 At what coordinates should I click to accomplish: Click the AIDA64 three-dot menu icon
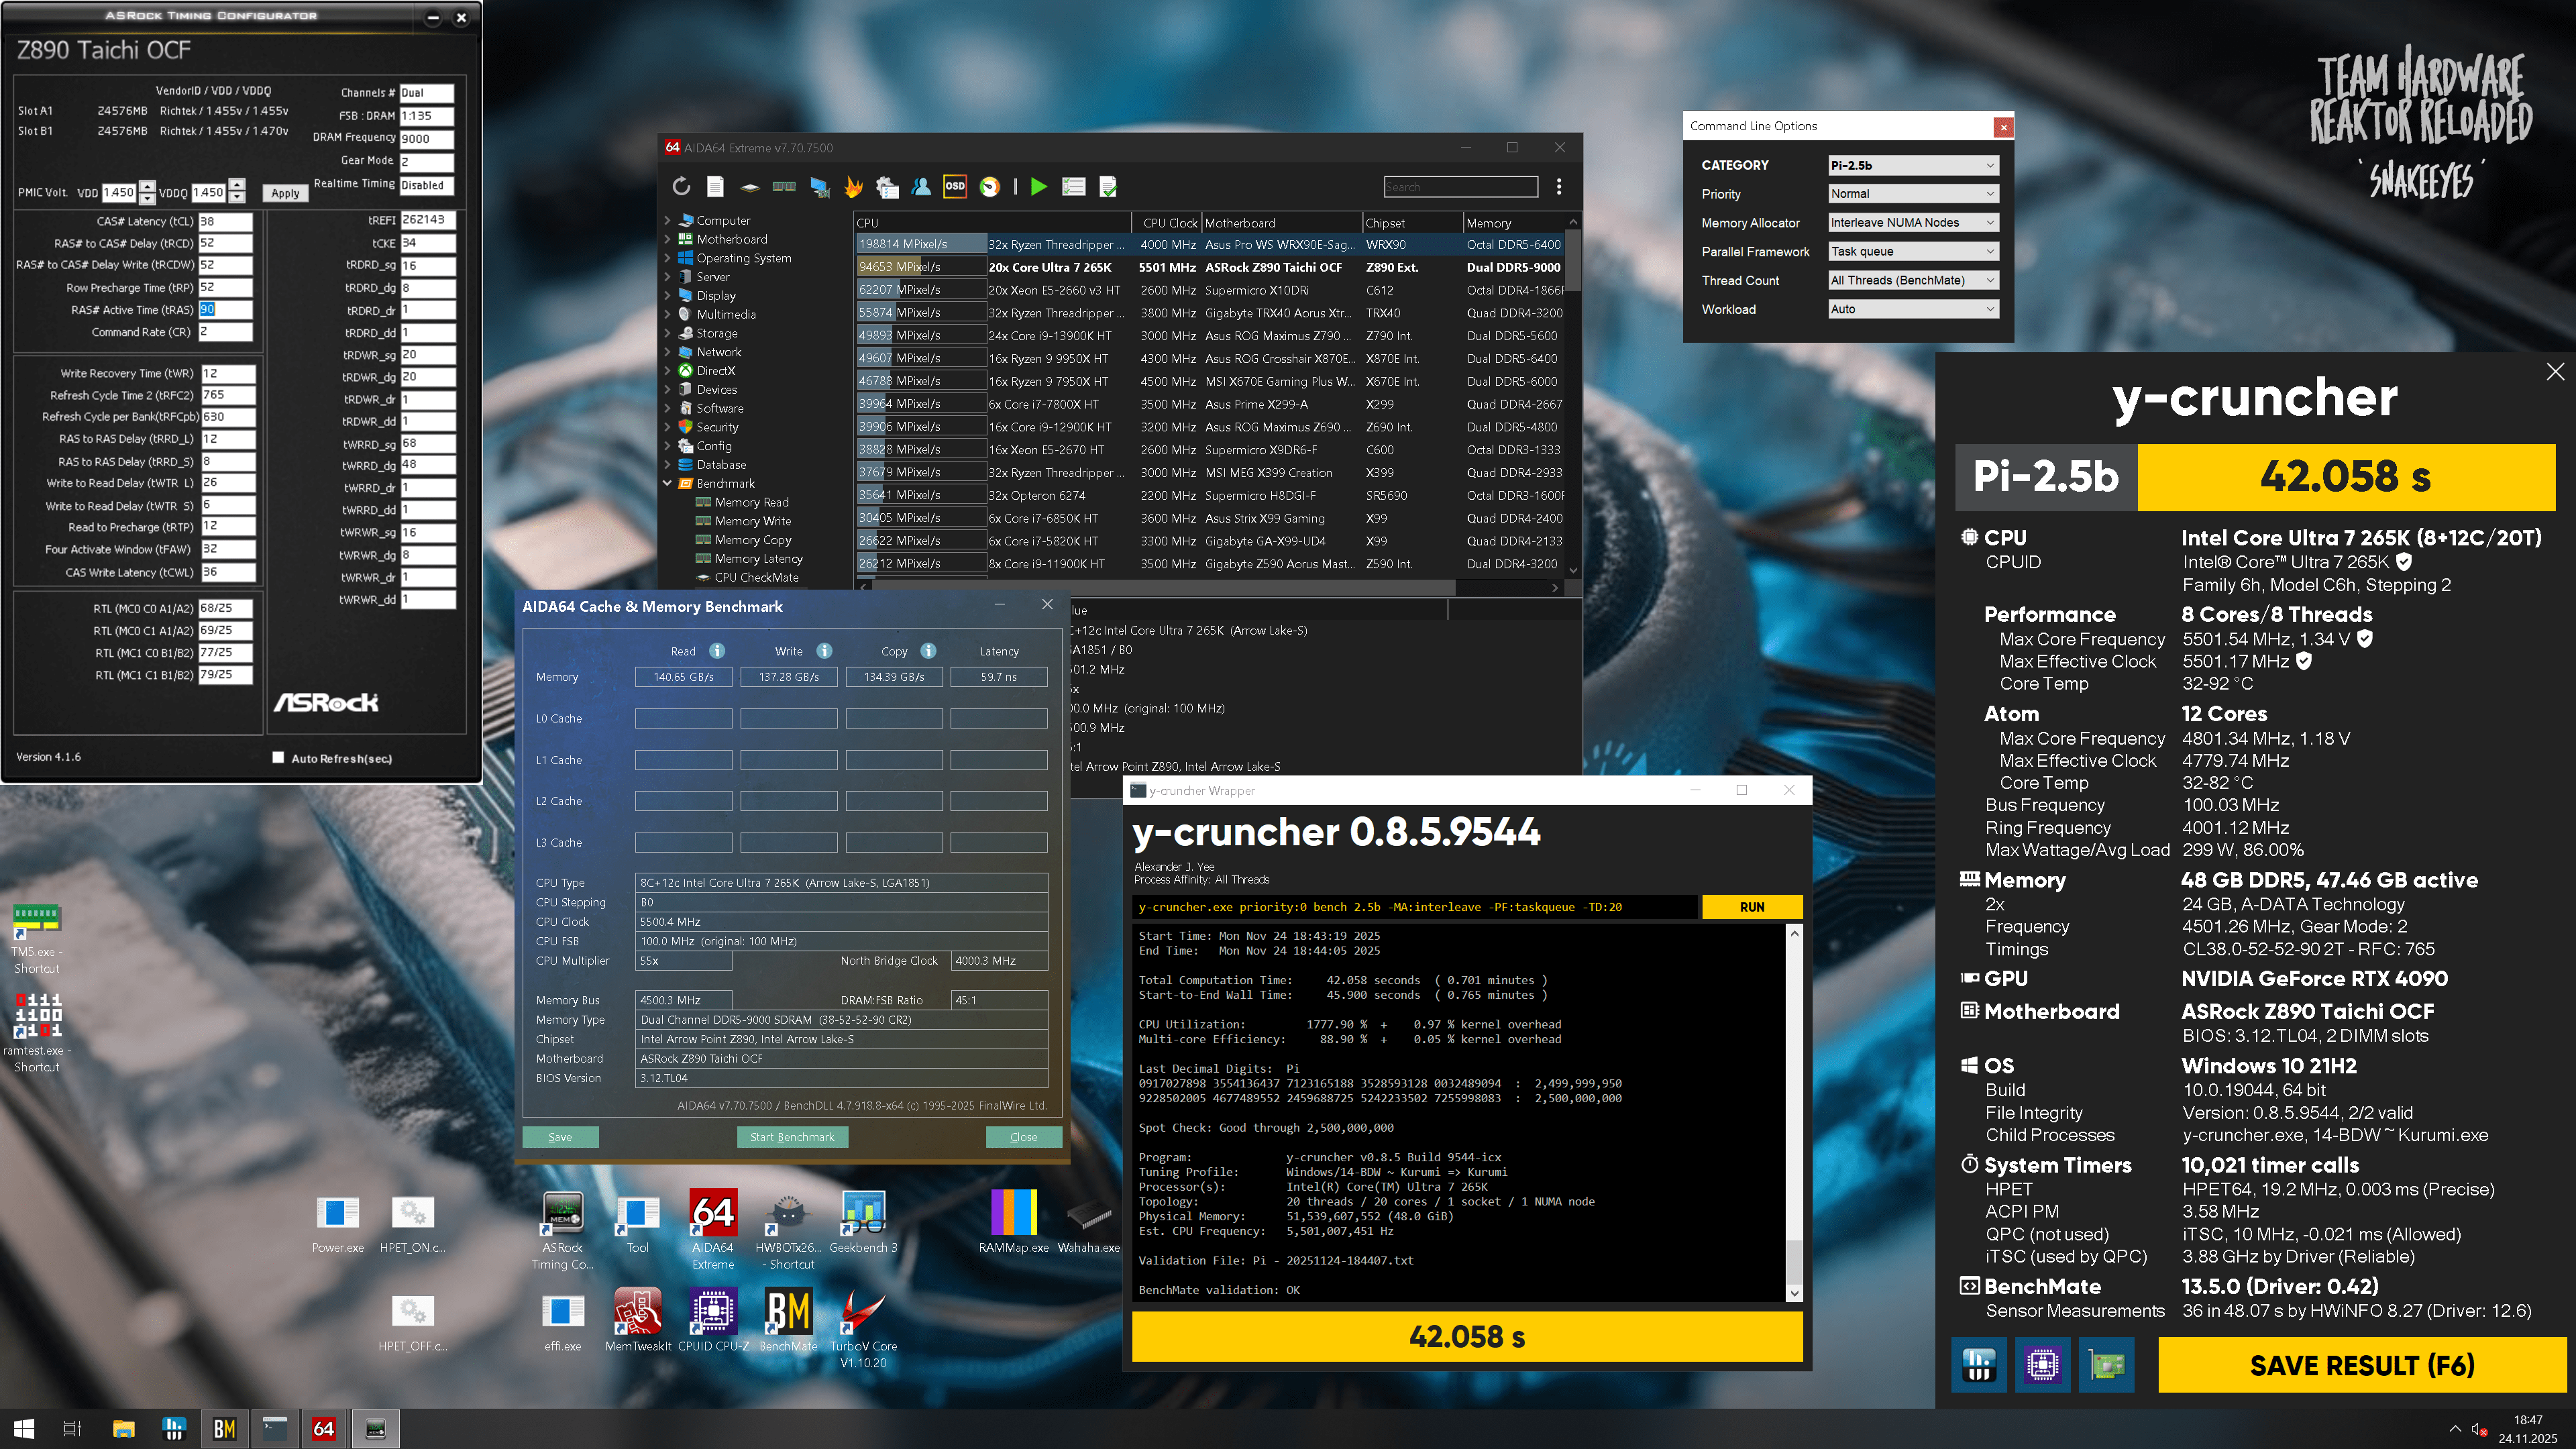1558,186
